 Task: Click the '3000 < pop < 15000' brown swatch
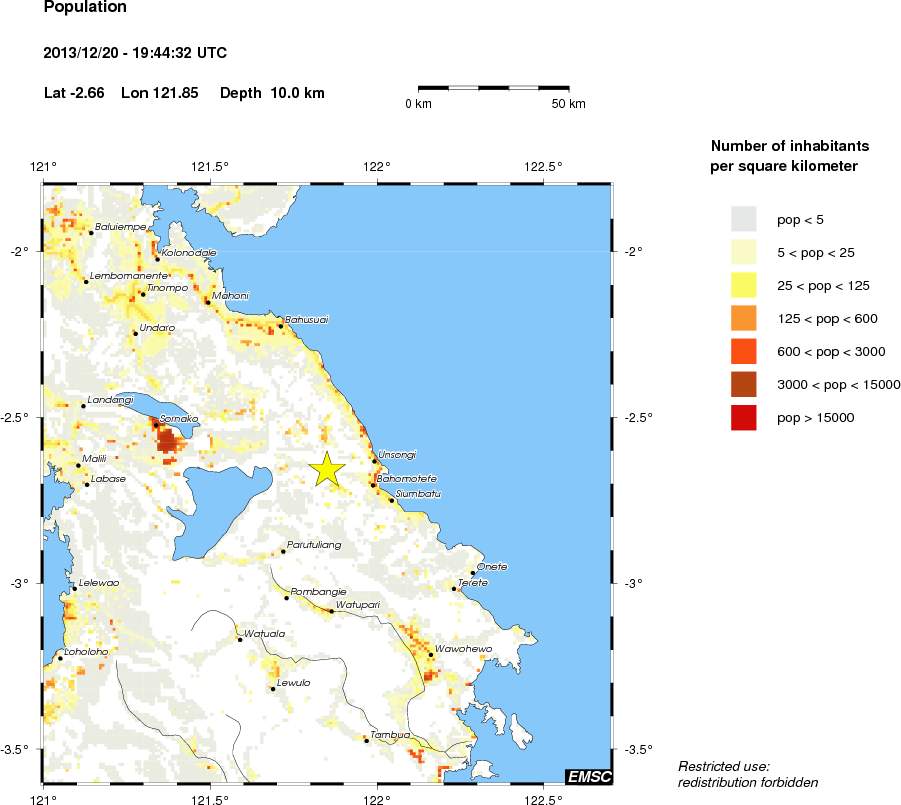pyautogui.click(x=745, y=385)
